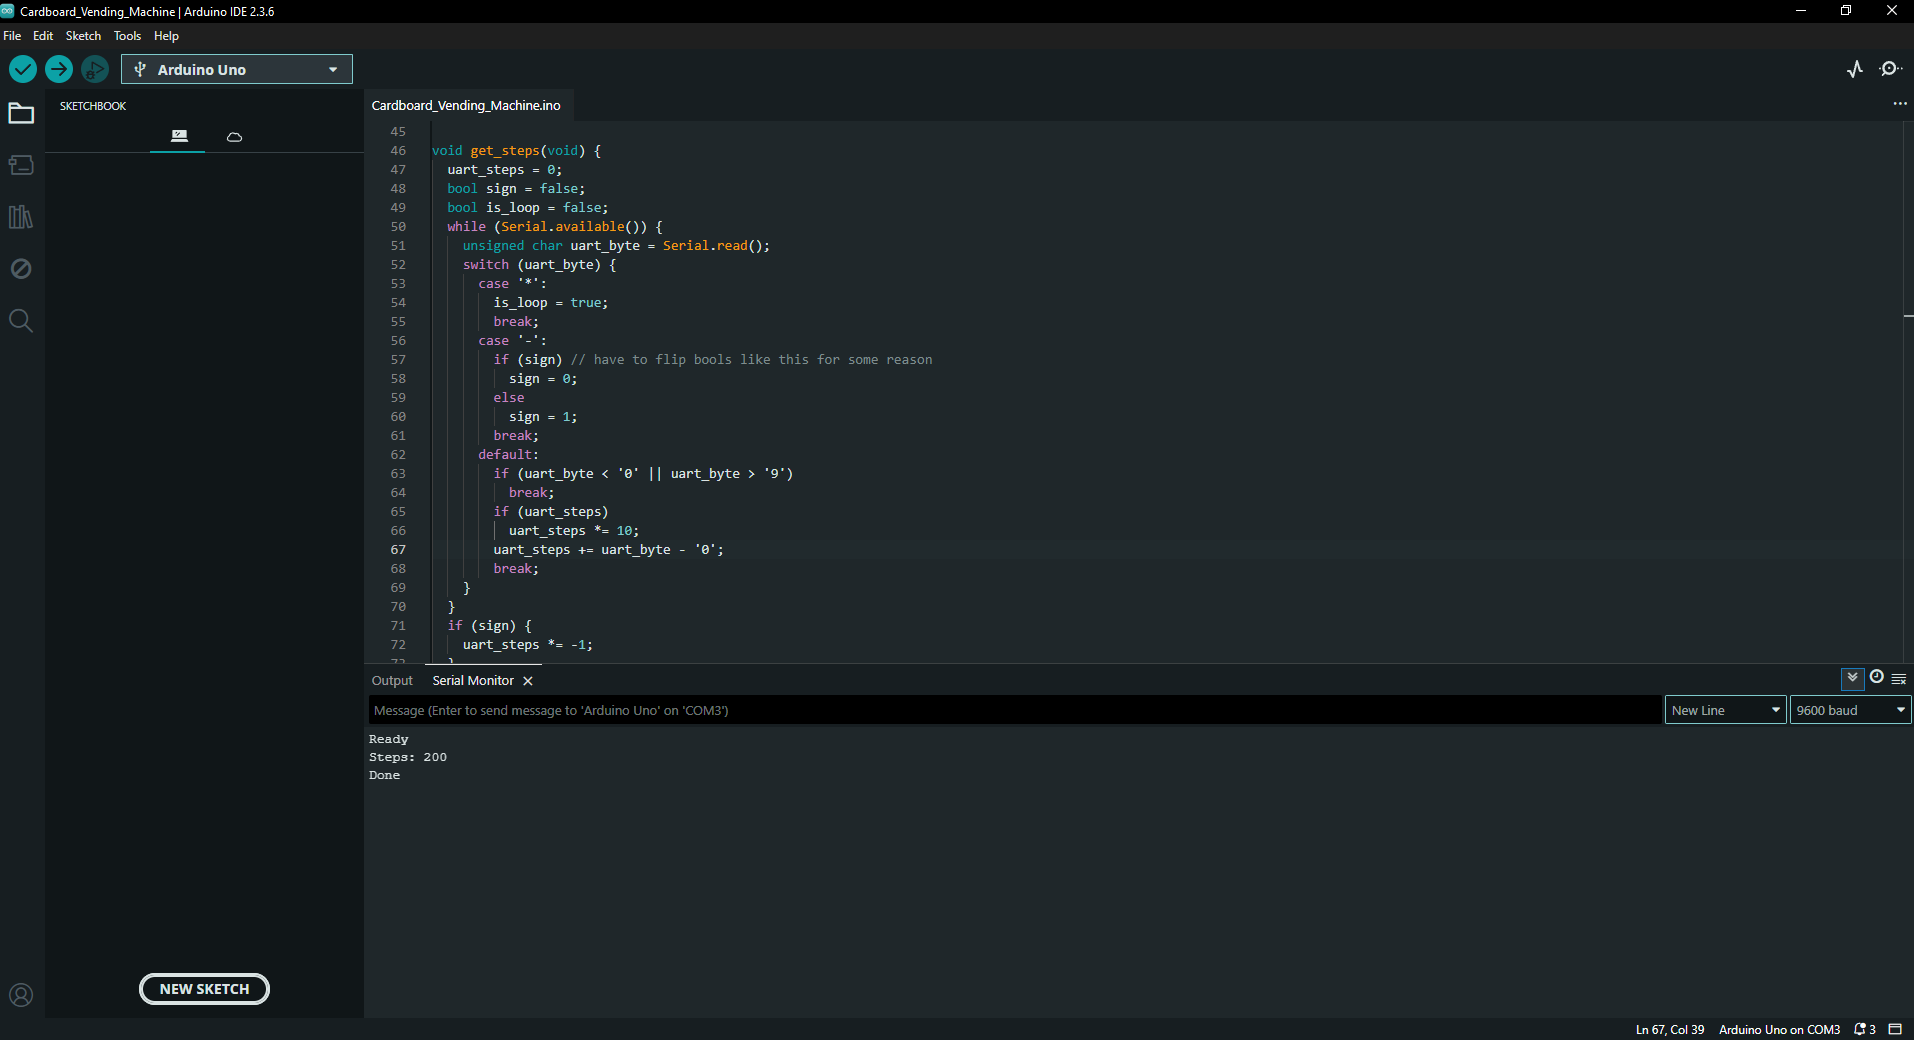
Task: Open Library Manager in the sidebar
Action: pos(21,217)
